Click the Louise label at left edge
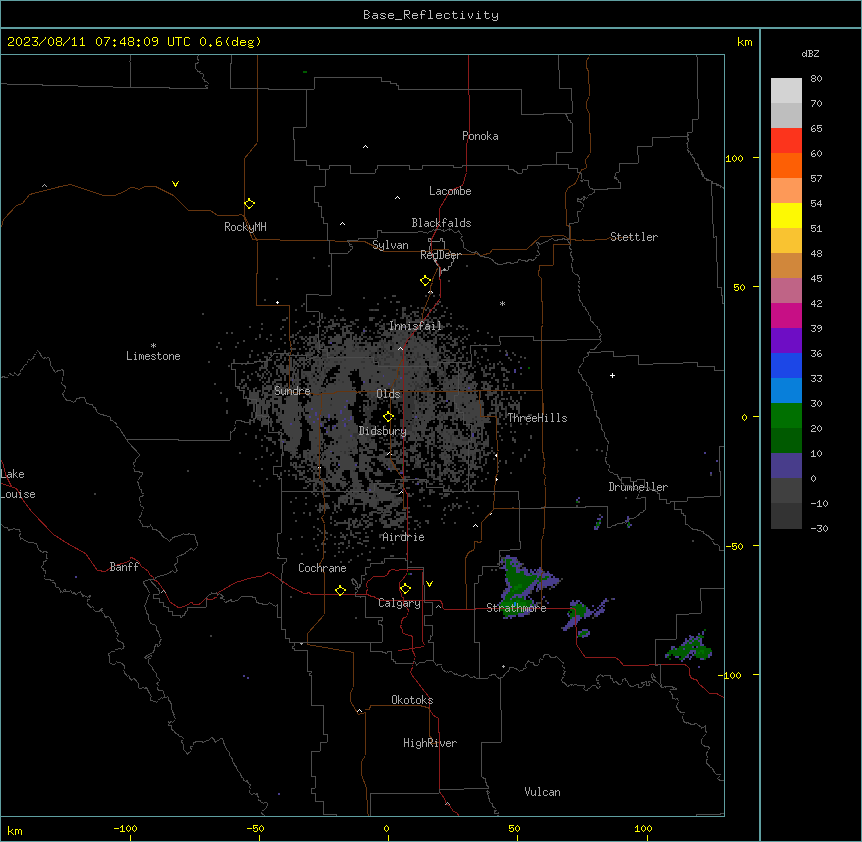Image resolution: width=862 pixels, height=842 pixels. 18,494
